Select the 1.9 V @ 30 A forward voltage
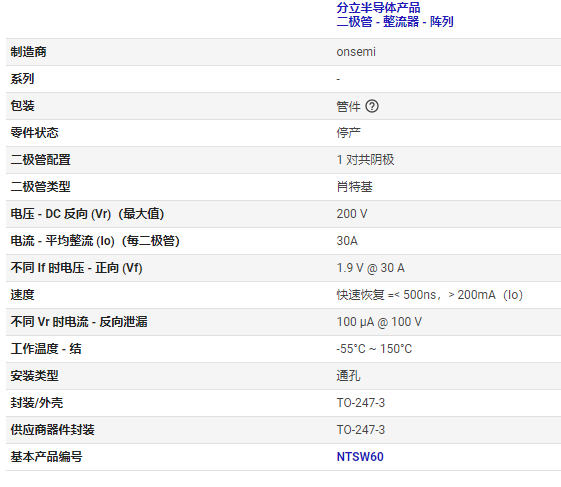Image resolution: width=561 pixels, height=487 pixels. 370,268
